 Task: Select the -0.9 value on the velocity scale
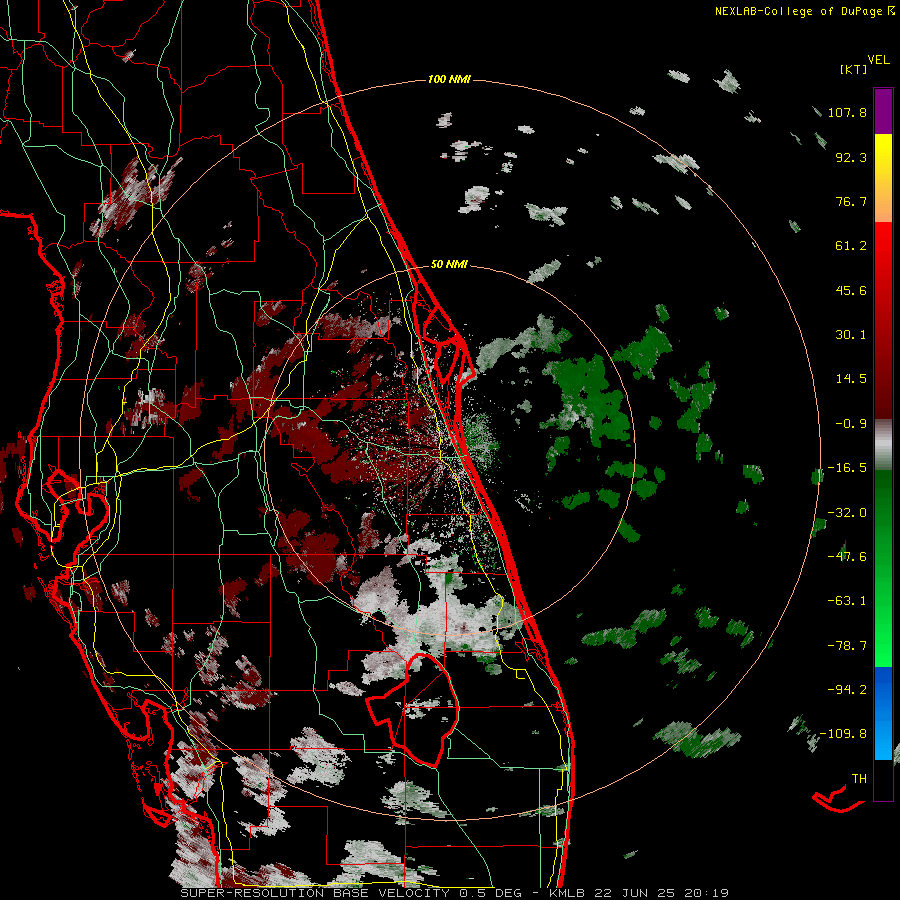pyautogui.click(x=851, y=424)
